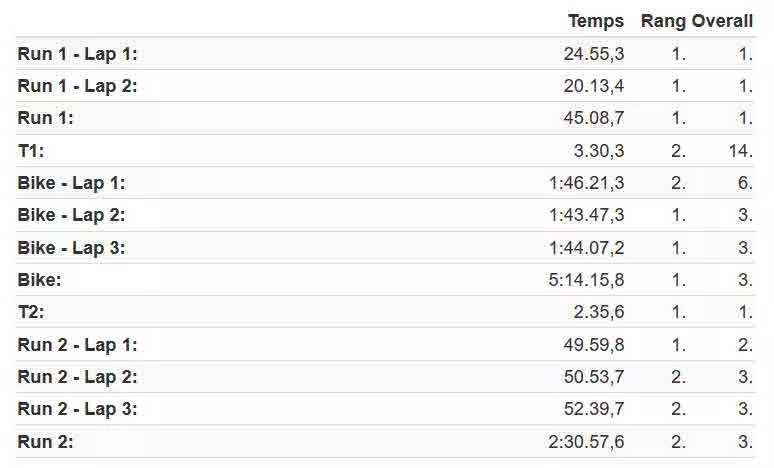Select the T1 row label

coord(31,151)
